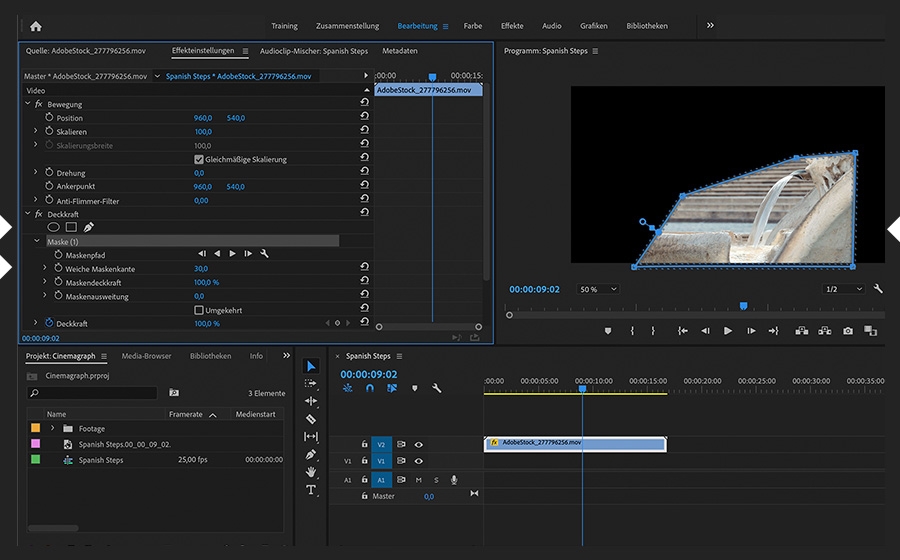The image size is (900, 560).
Task: Open the program monitor settings wrench
Action: pyautogui.click(x=878, y=289)
